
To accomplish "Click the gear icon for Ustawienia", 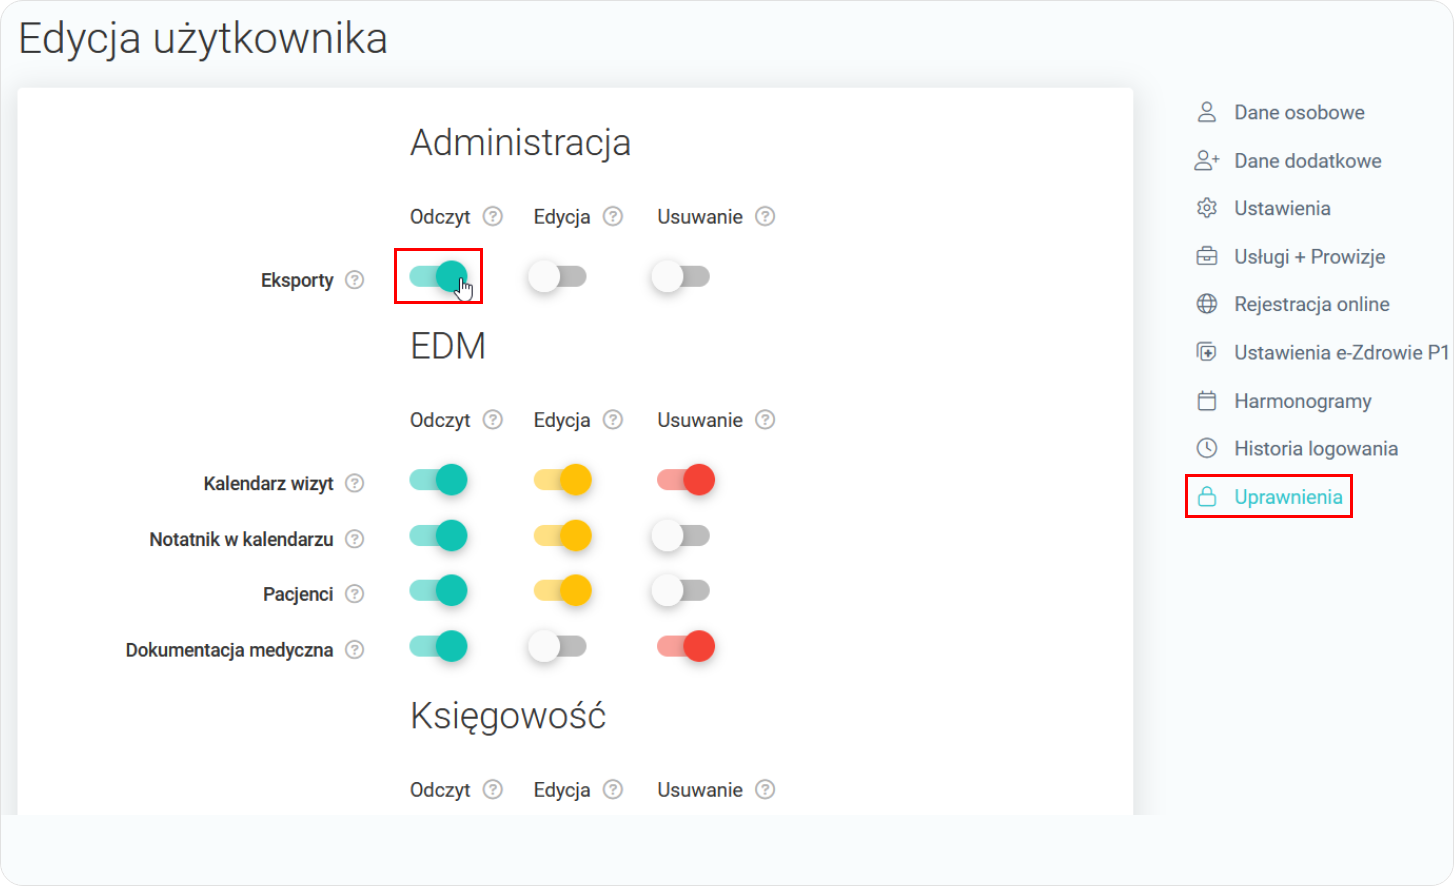I will [x=1207, y=208].
